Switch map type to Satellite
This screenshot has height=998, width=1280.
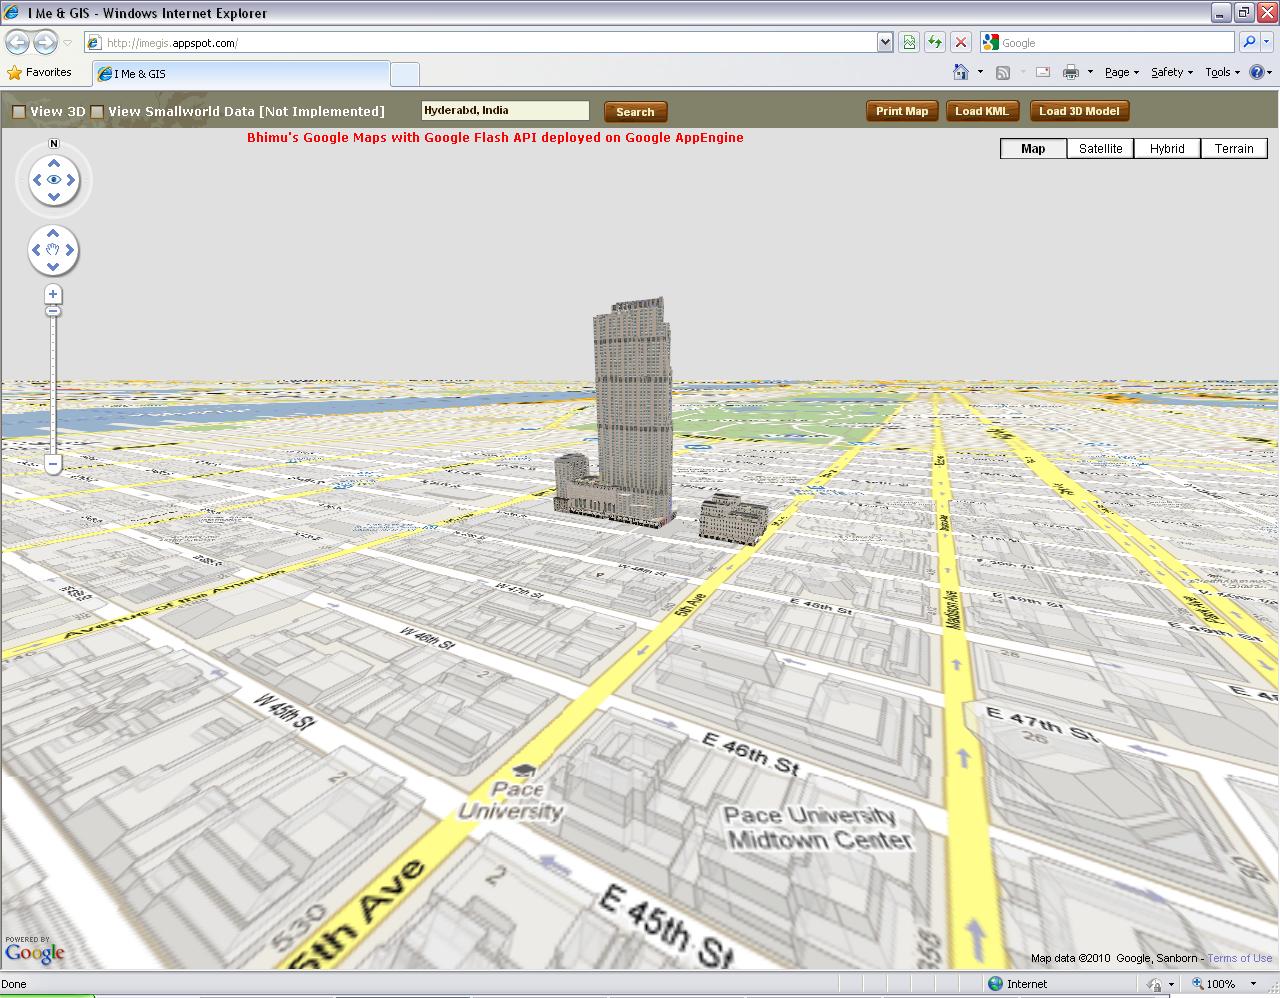1100,148
